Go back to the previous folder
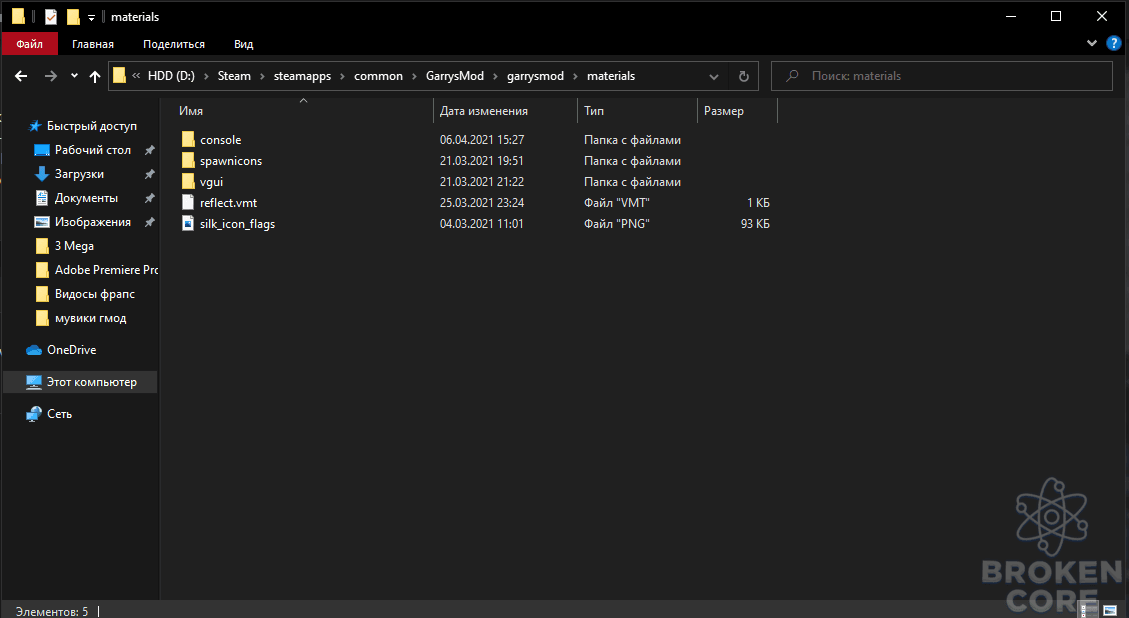Viewport: 1129px width, 618px height. pos(21,76)
